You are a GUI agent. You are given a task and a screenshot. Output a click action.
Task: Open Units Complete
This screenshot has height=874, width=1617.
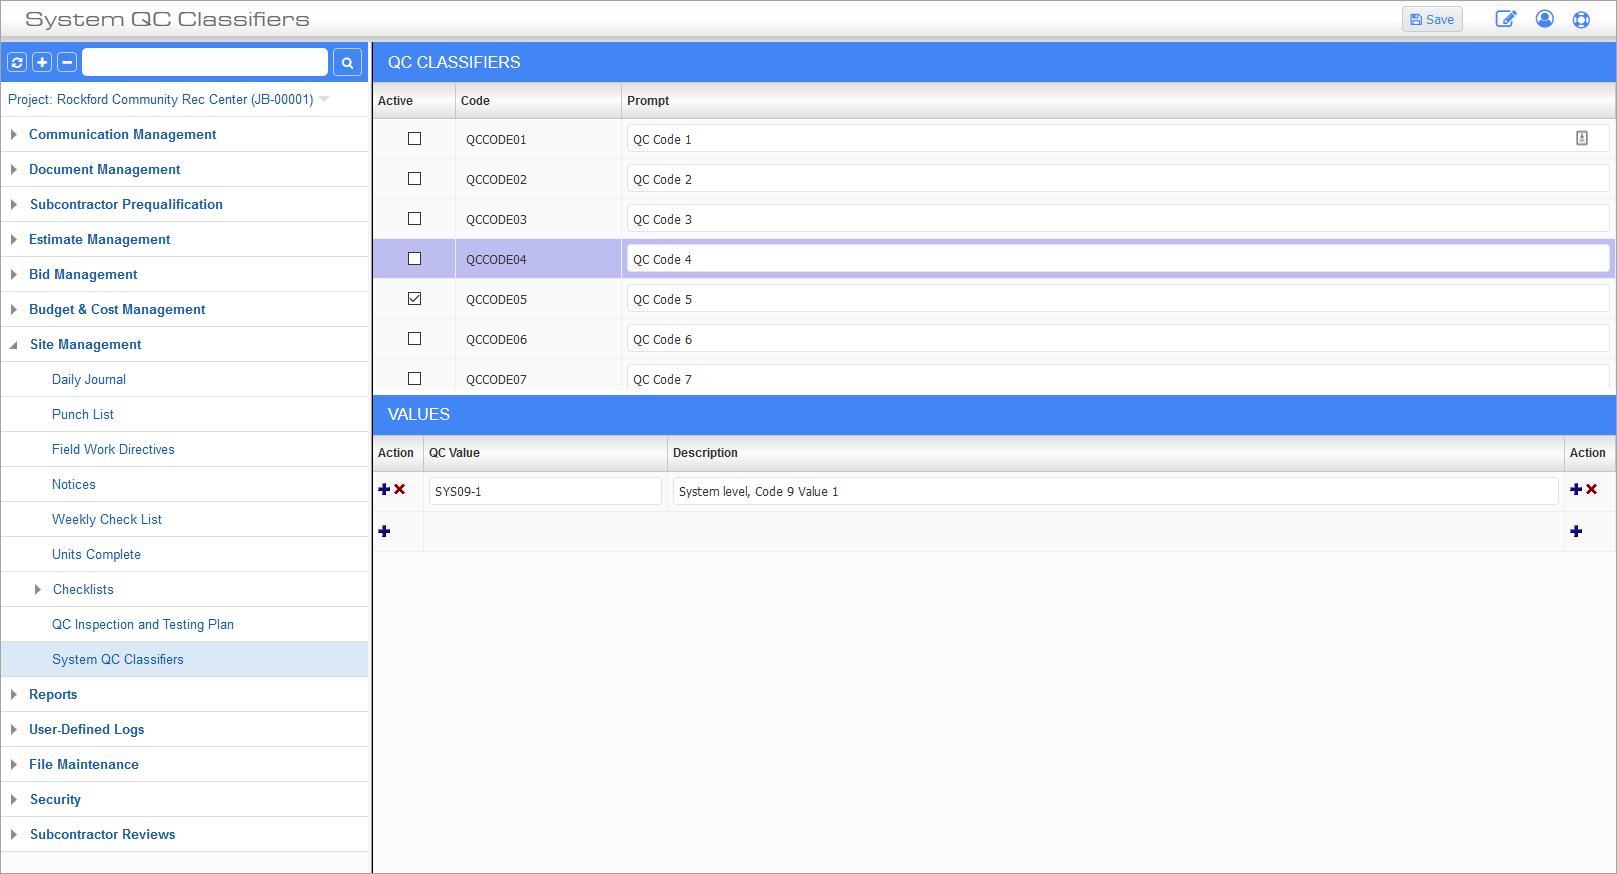click(96, 554)
